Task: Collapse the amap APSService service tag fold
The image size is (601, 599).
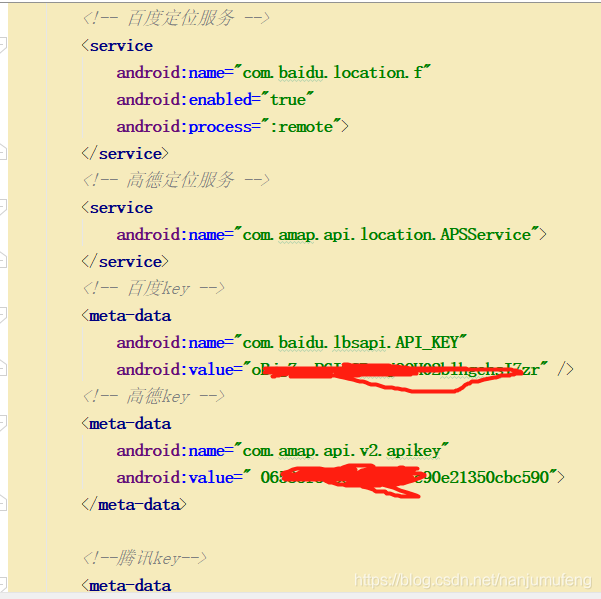Action: pyautogui.click(x=2, y=207)
